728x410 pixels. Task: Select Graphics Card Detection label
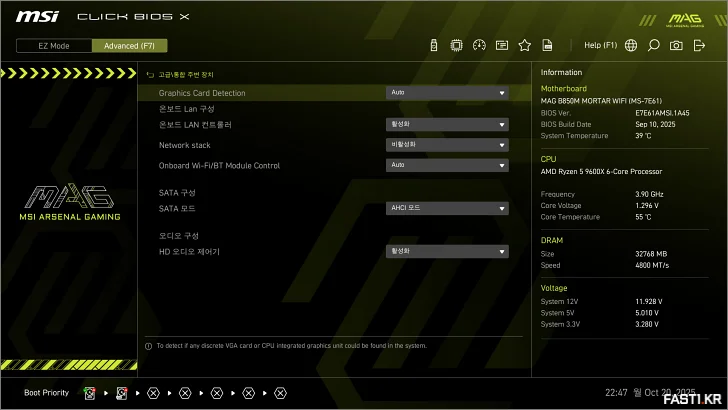pos(202,93)
